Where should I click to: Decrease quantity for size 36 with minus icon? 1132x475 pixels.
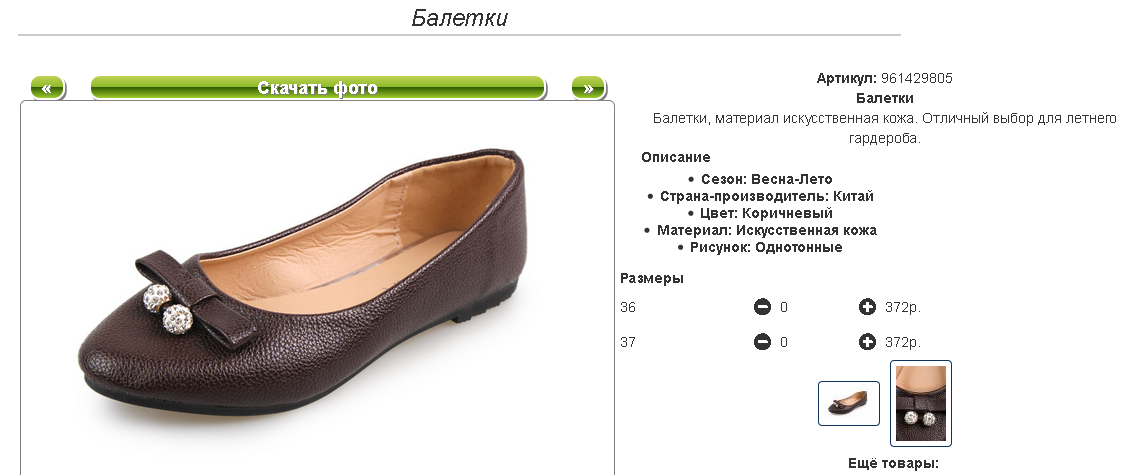tap(762, 308)
